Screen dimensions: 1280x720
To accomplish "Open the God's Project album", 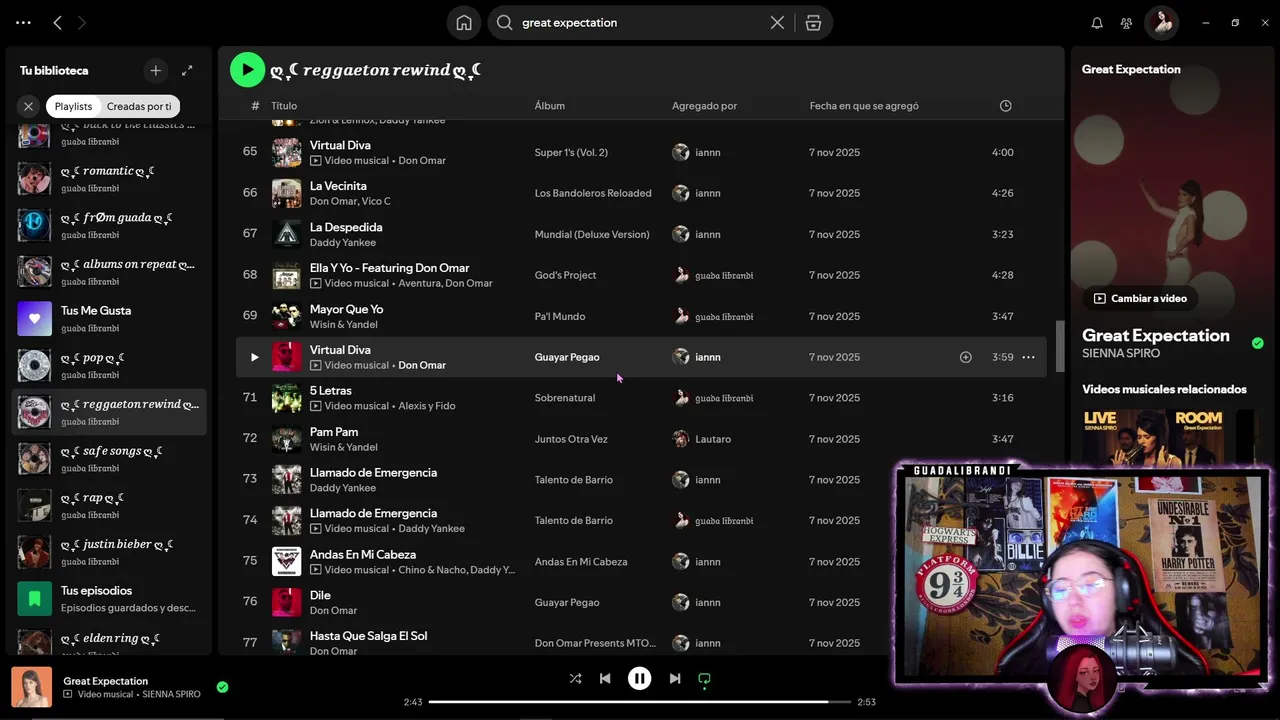I will pos(565,276).
